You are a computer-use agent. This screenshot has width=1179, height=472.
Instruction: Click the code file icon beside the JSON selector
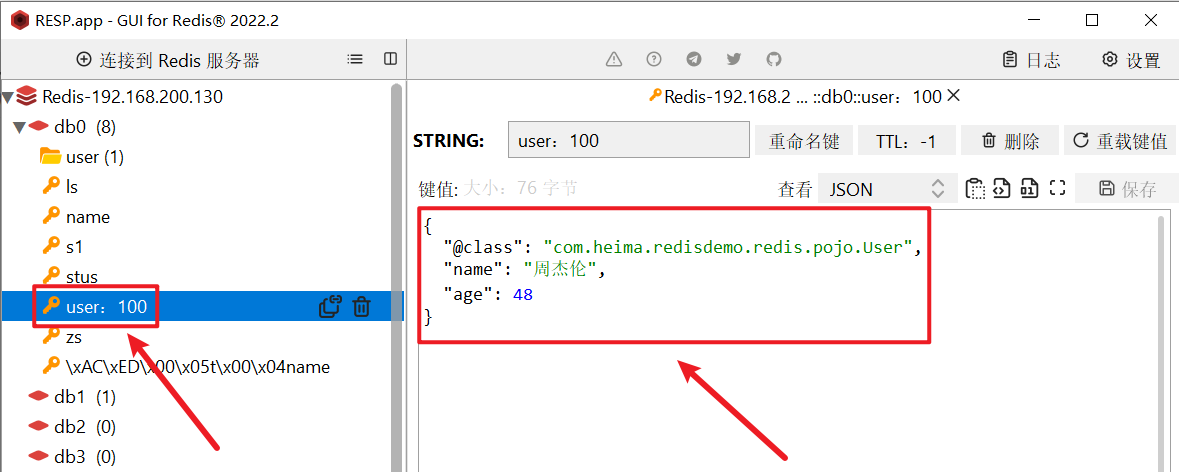(x=1001, y=188)
